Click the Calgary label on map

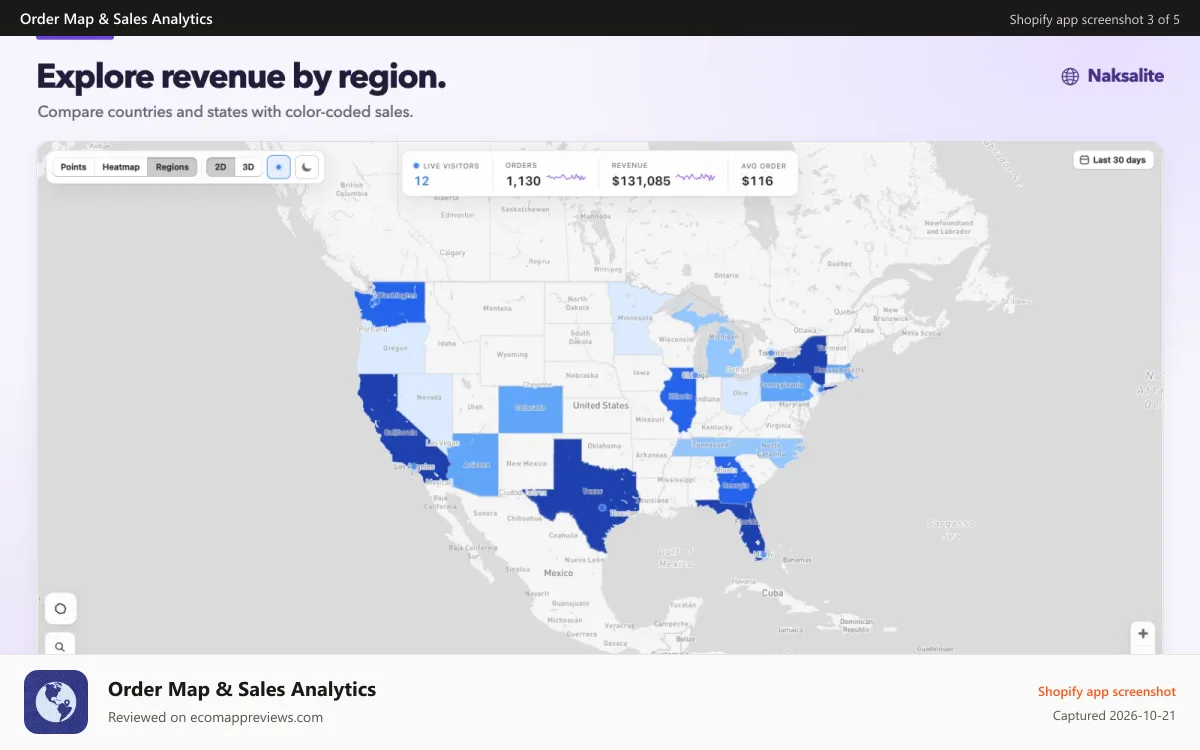453,253
